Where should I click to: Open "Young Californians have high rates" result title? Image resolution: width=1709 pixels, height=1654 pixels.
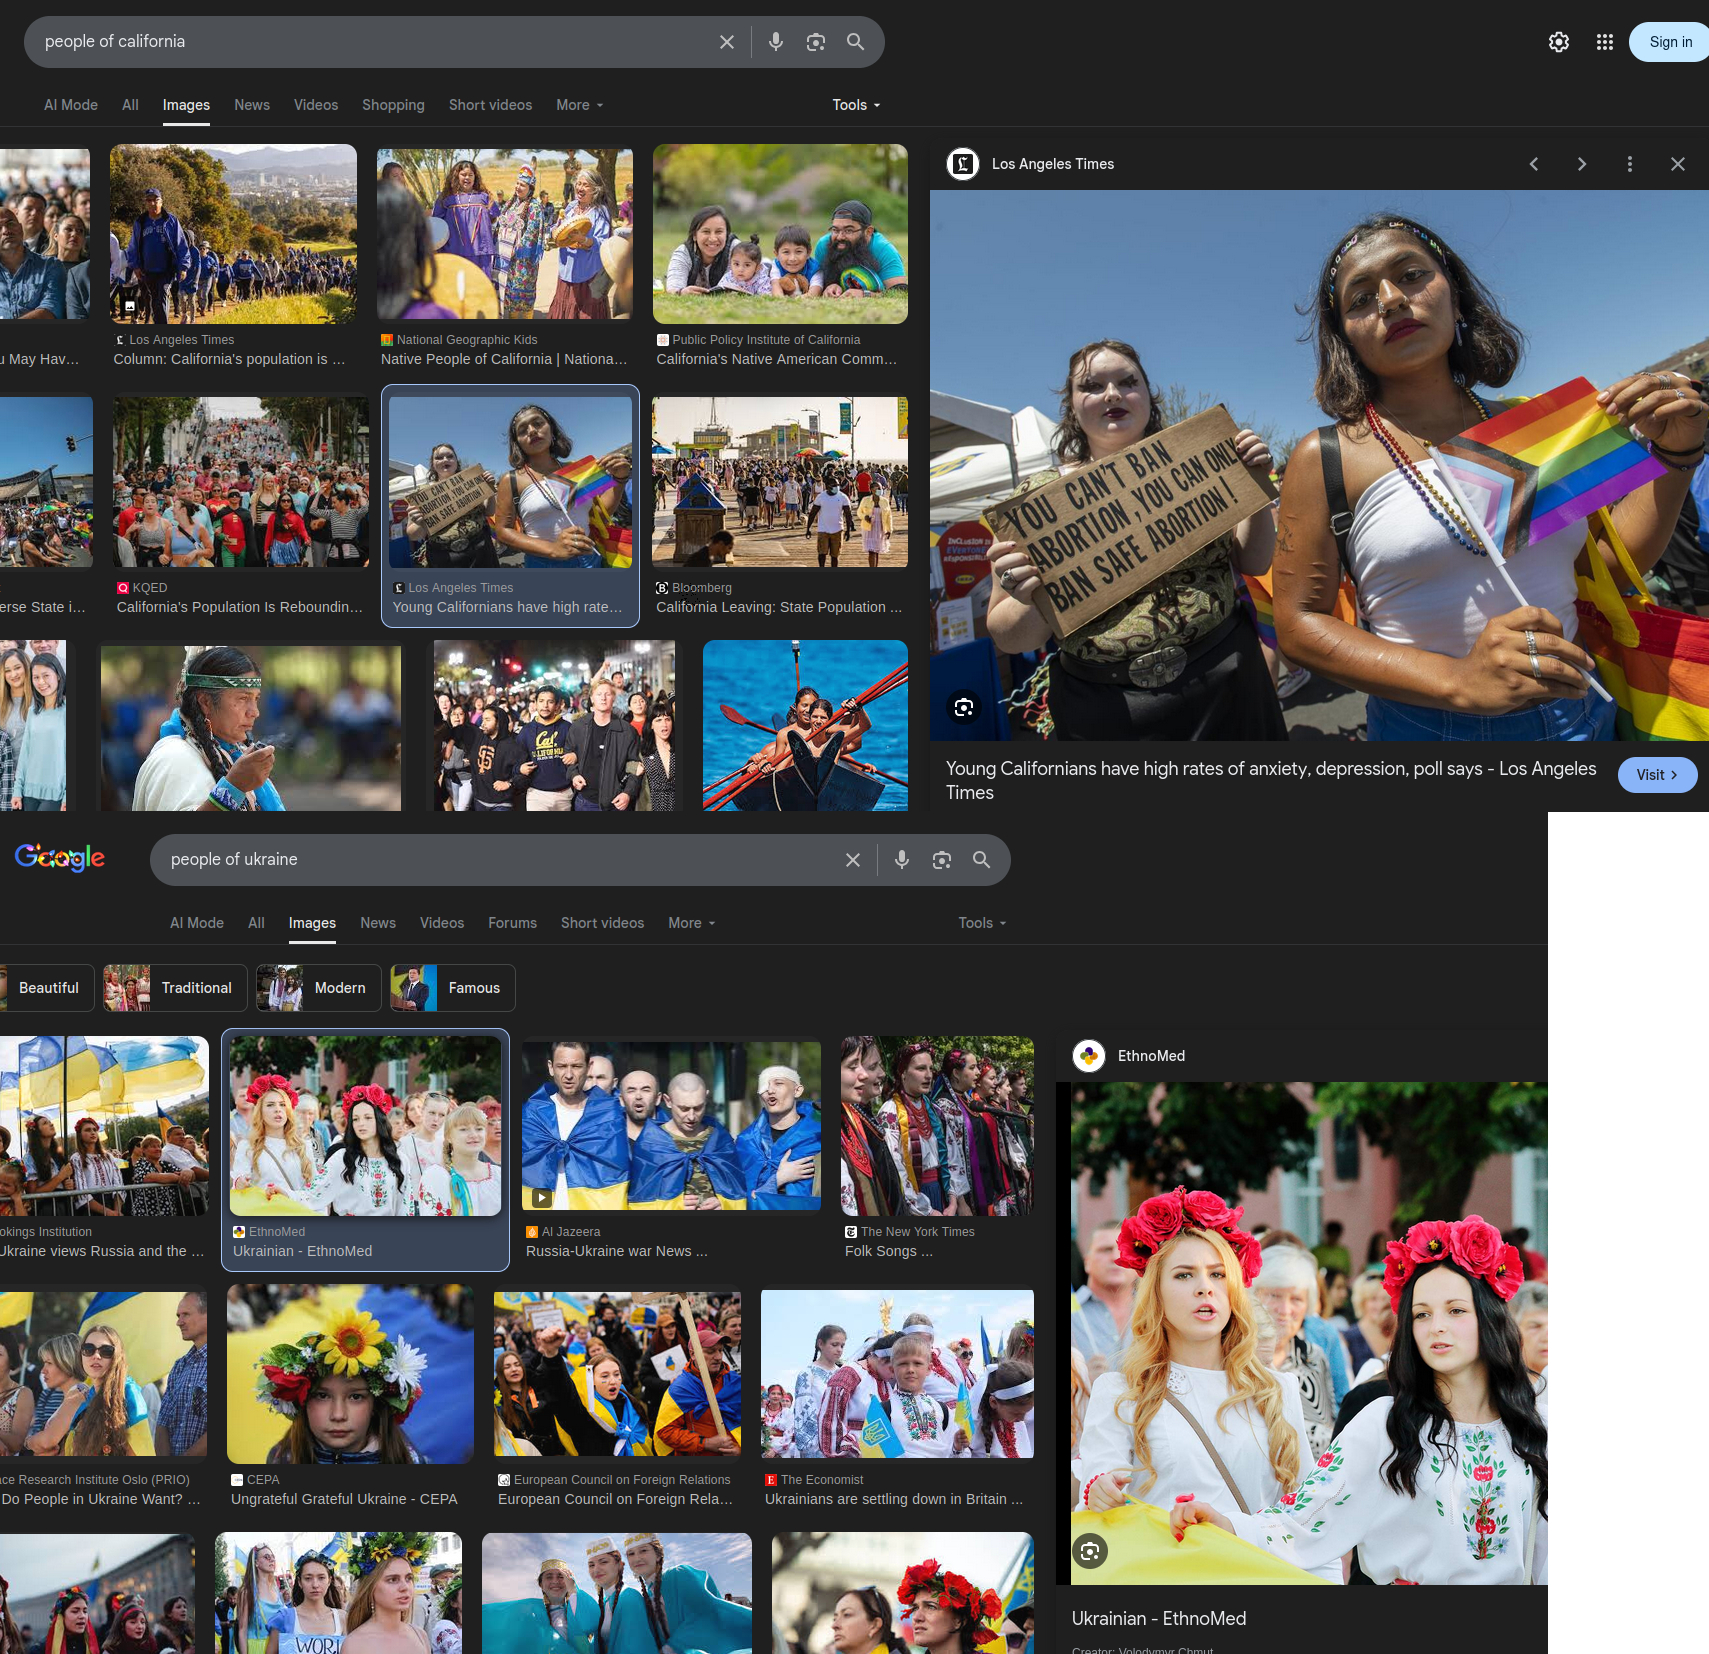click(507, 607)
